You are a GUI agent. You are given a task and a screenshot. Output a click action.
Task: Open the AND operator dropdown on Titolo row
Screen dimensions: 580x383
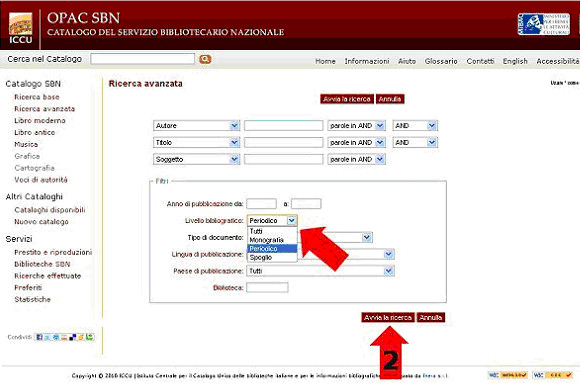click(415, 142)
